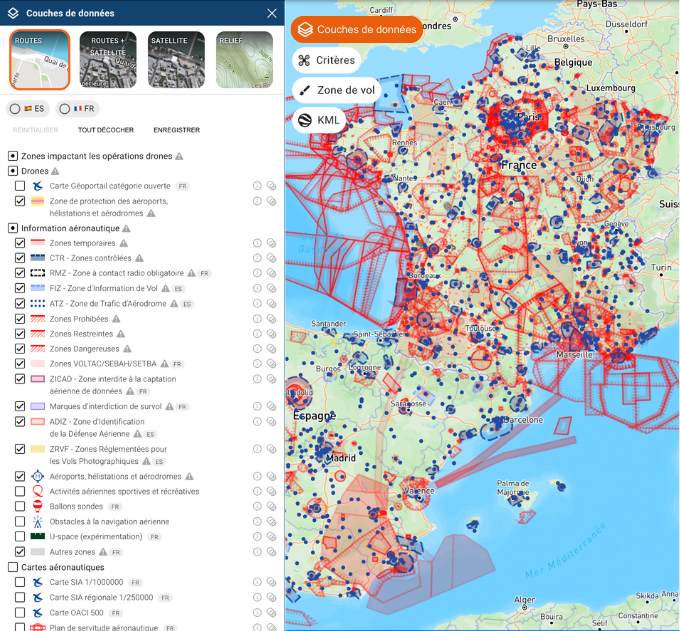
Task: Check Activités aériennes sportives et récréatives
Action: pyautogui.click(x=20, y=492)
